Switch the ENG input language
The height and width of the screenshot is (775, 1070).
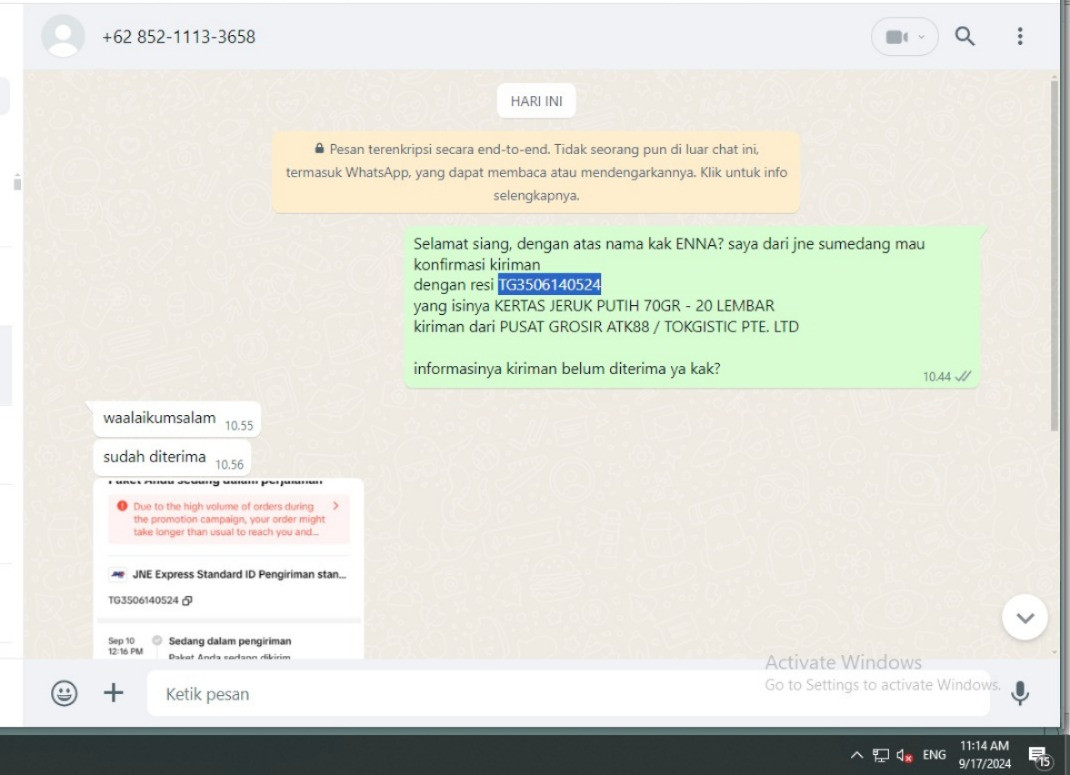tap(934, 755)
